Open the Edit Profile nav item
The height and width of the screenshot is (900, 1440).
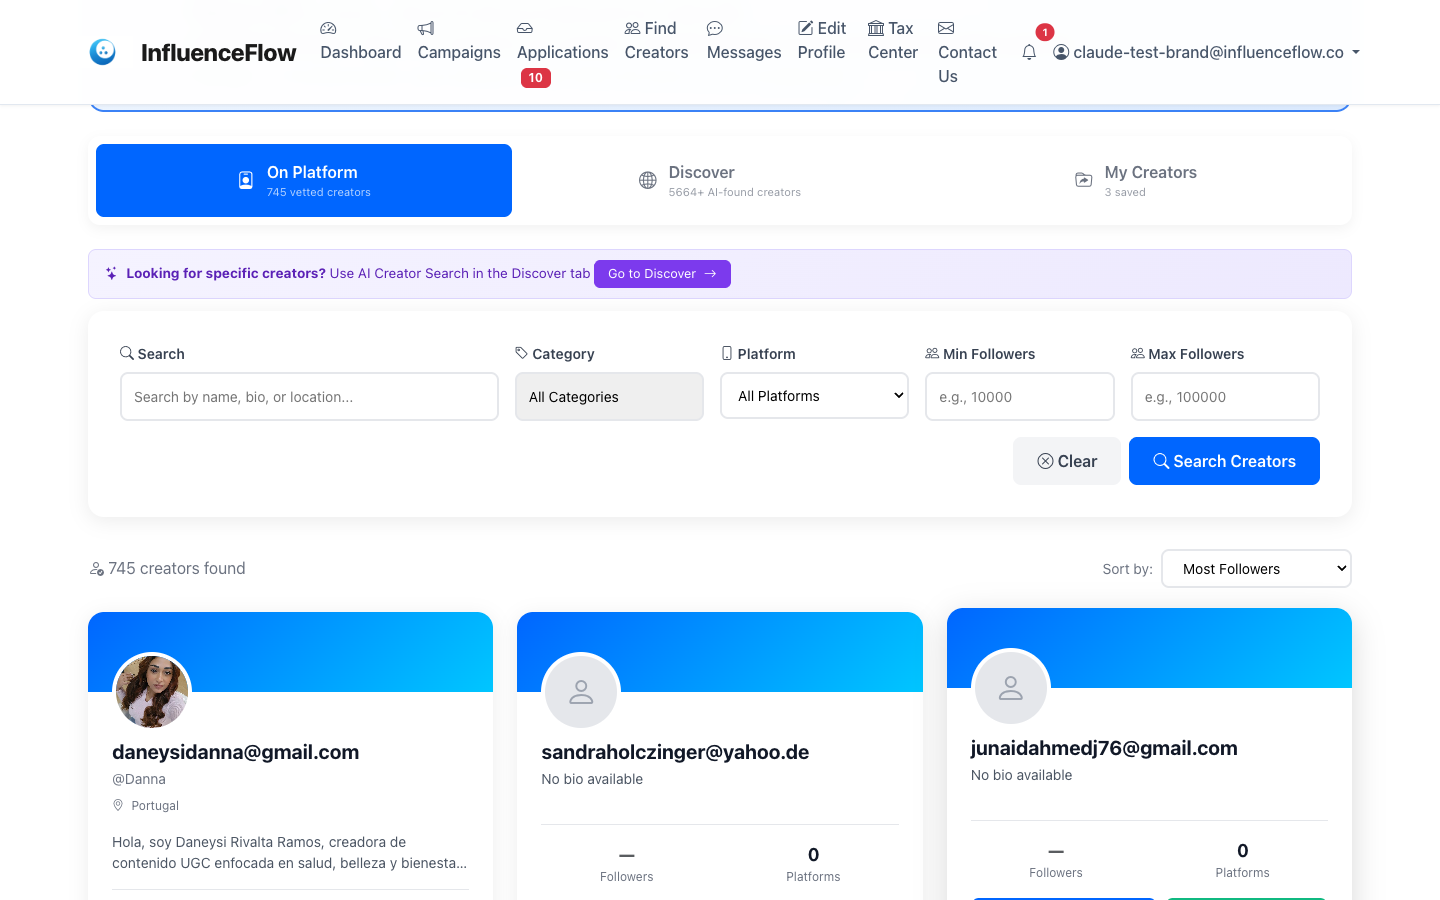pyautogui.click(x=821, y=41)
